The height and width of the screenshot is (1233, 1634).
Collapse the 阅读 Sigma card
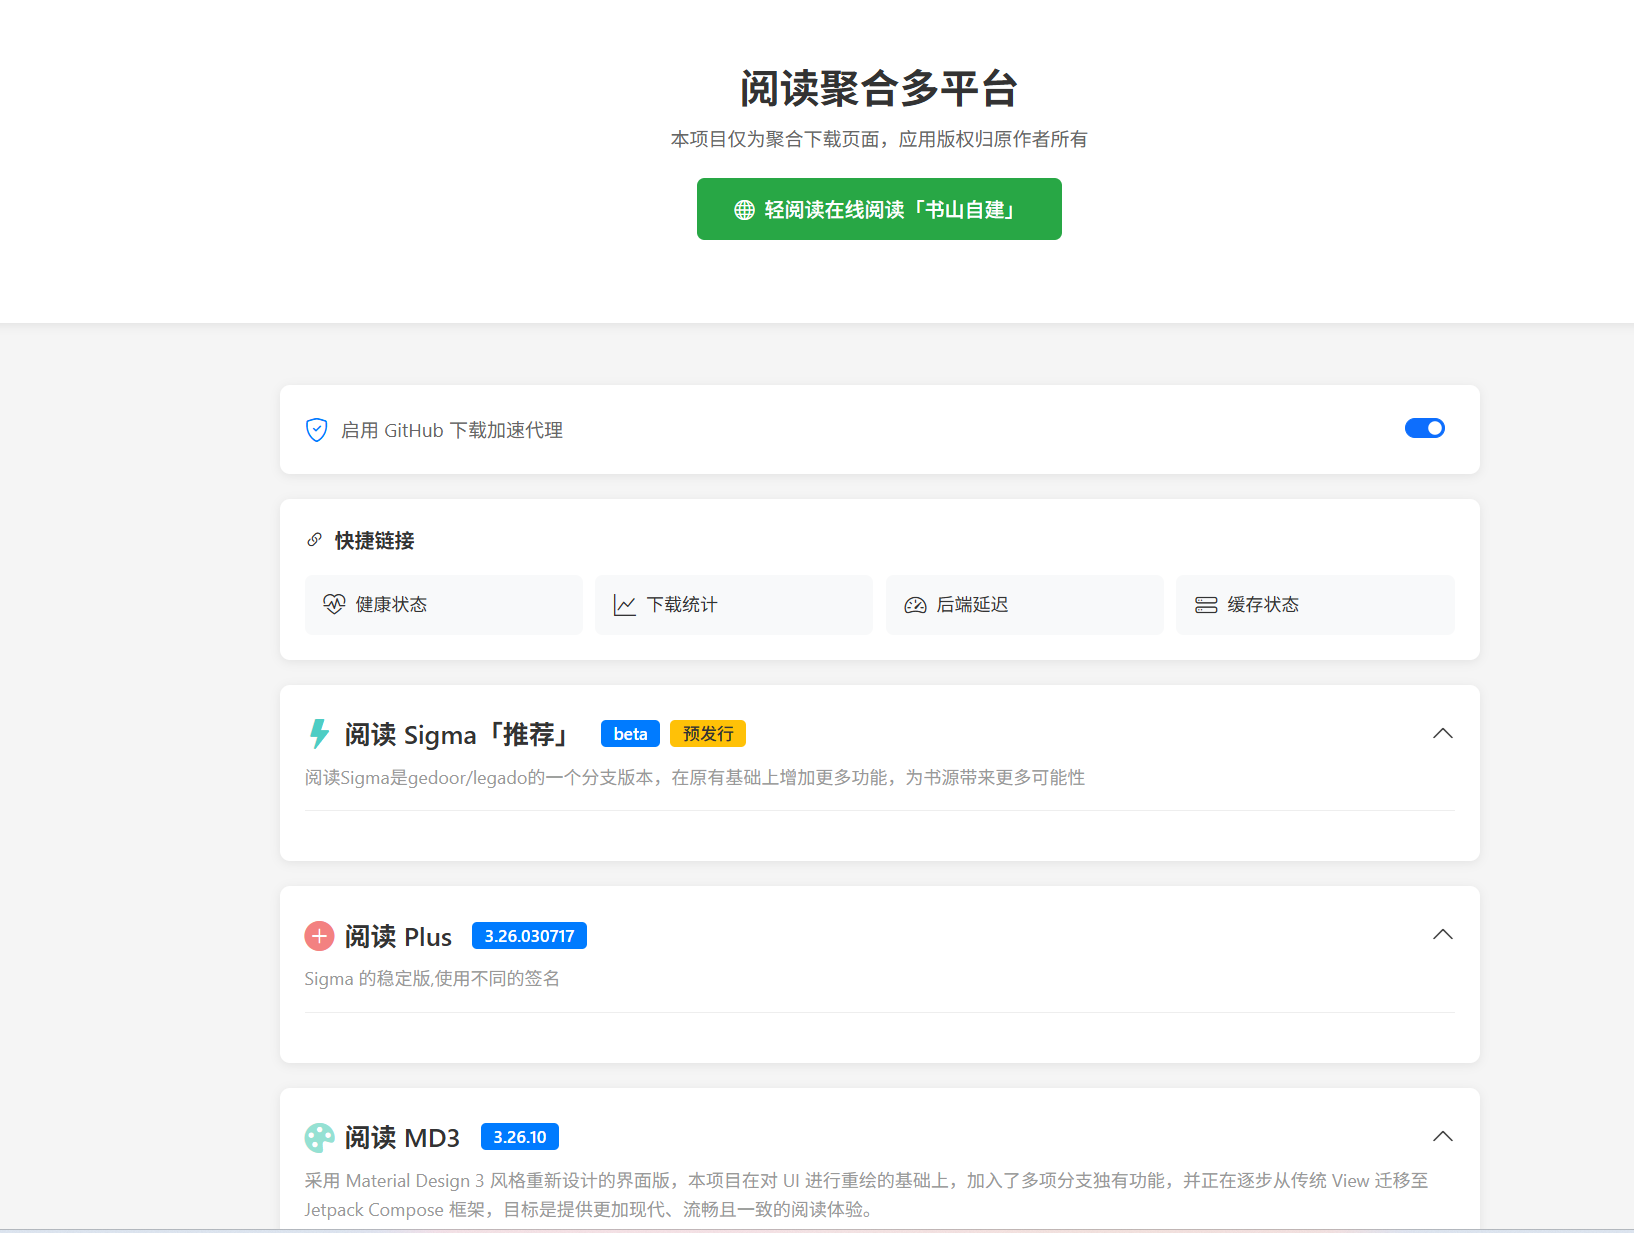coord(1442,733)
